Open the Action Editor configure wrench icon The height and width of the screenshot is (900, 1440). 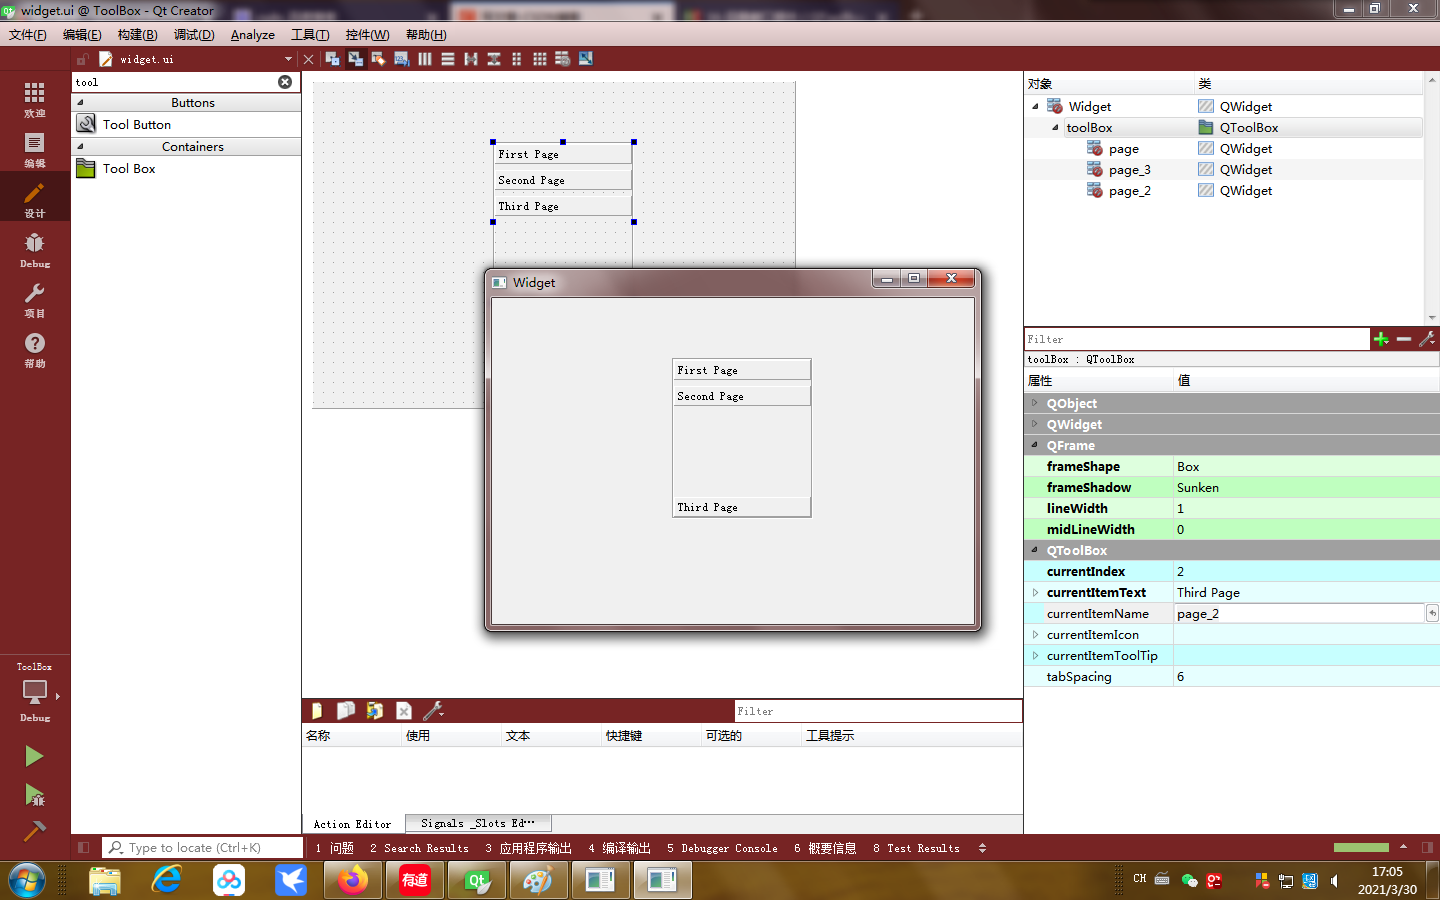433,710
